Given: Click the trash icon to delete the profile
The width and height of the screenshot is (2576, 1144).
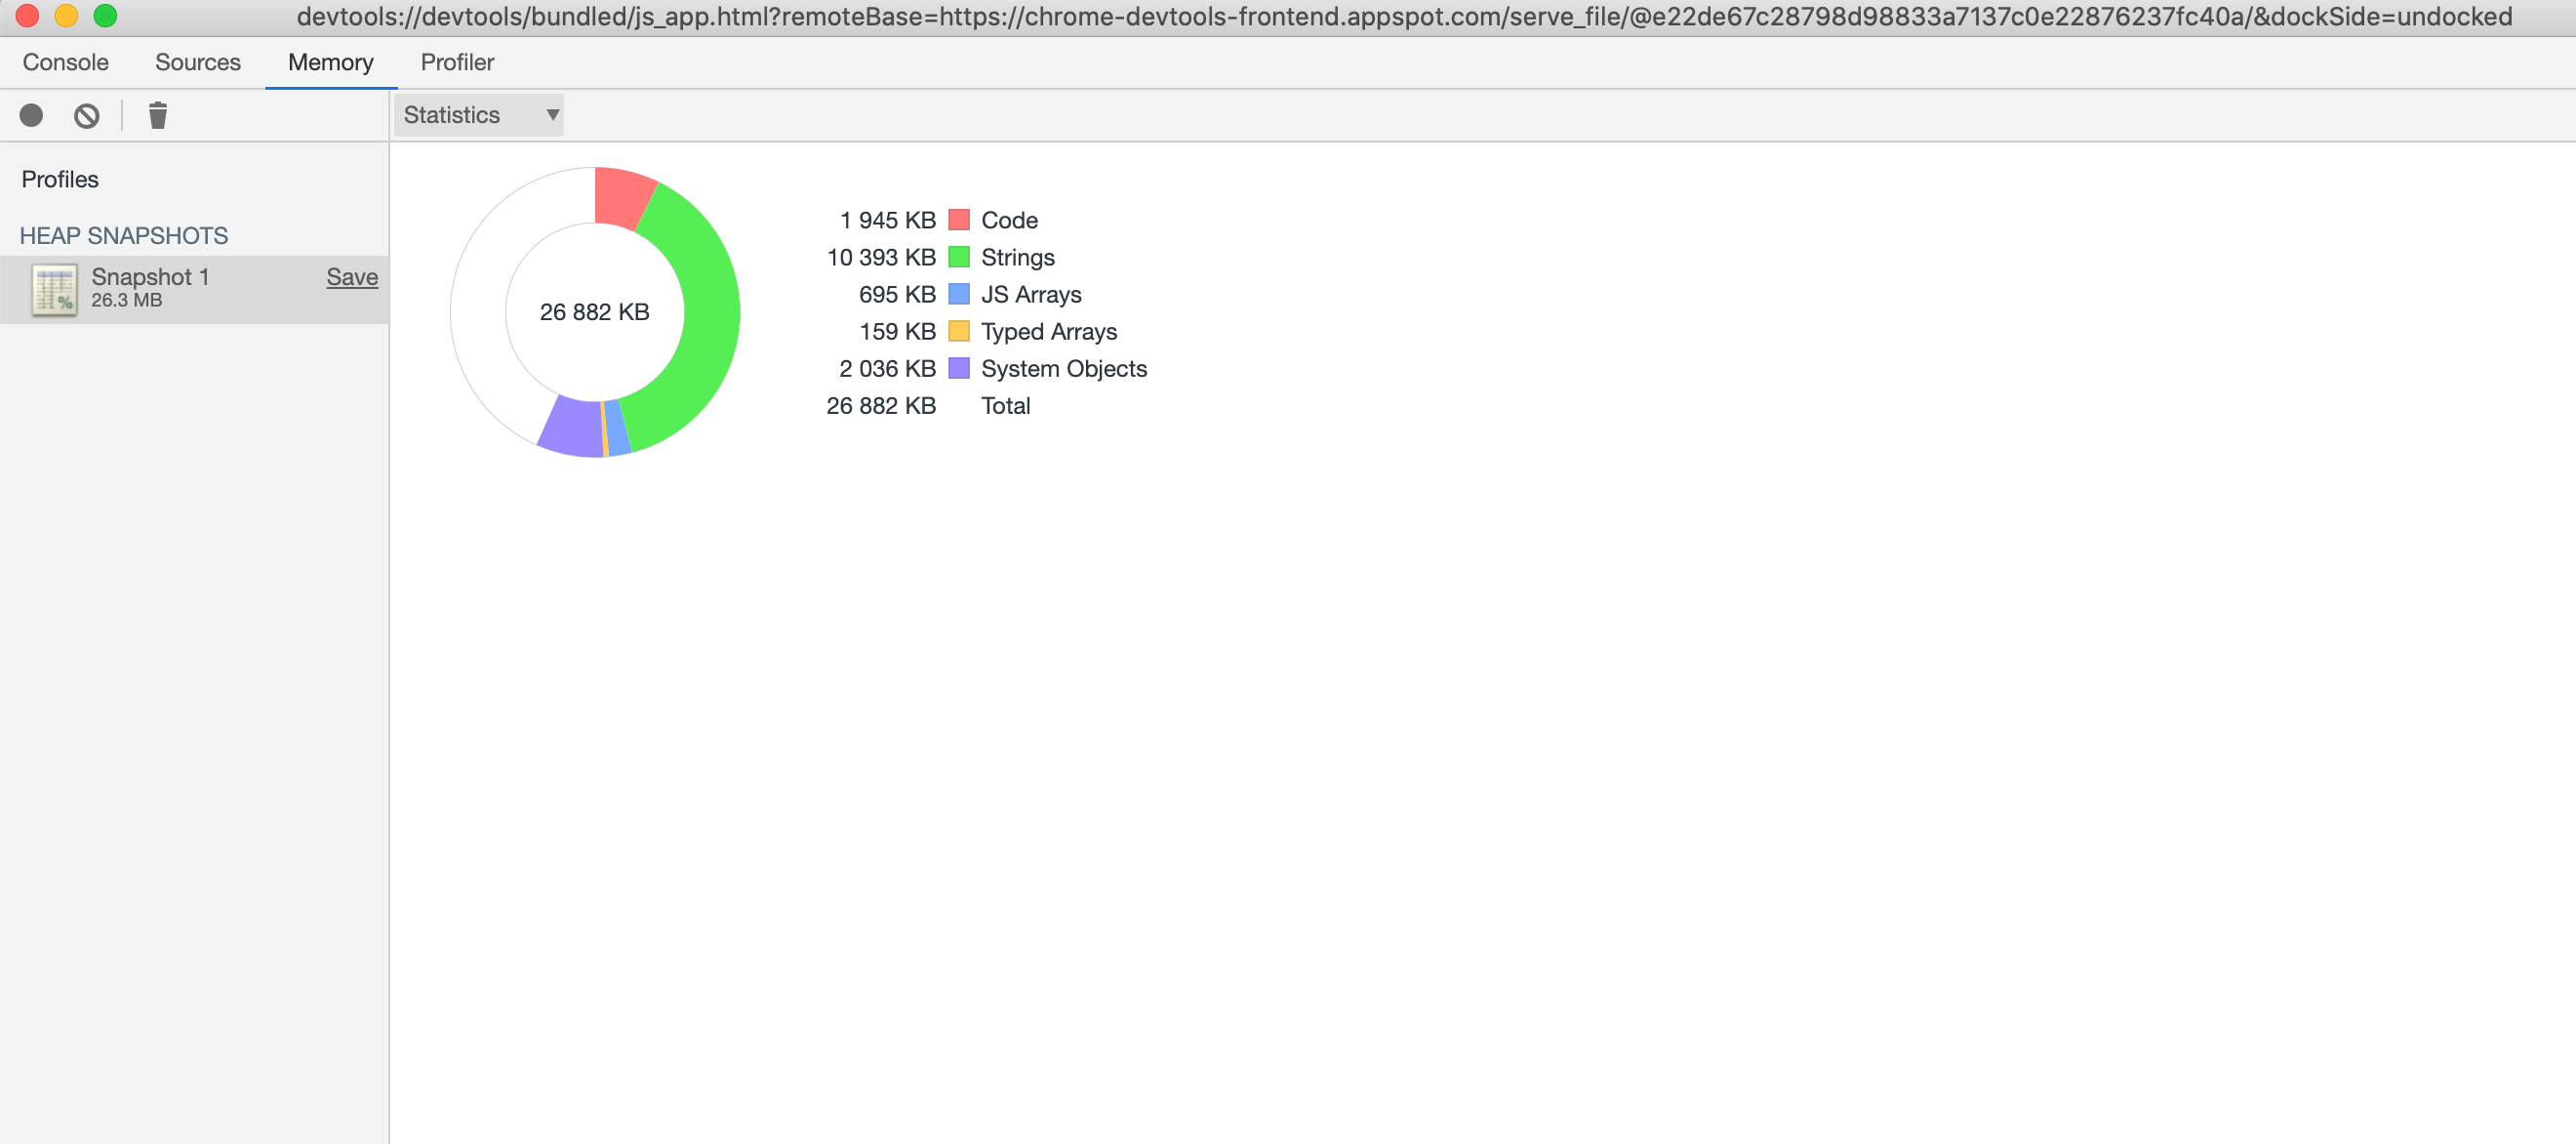Looking at the screenshot, I should [x=157, y=115].
